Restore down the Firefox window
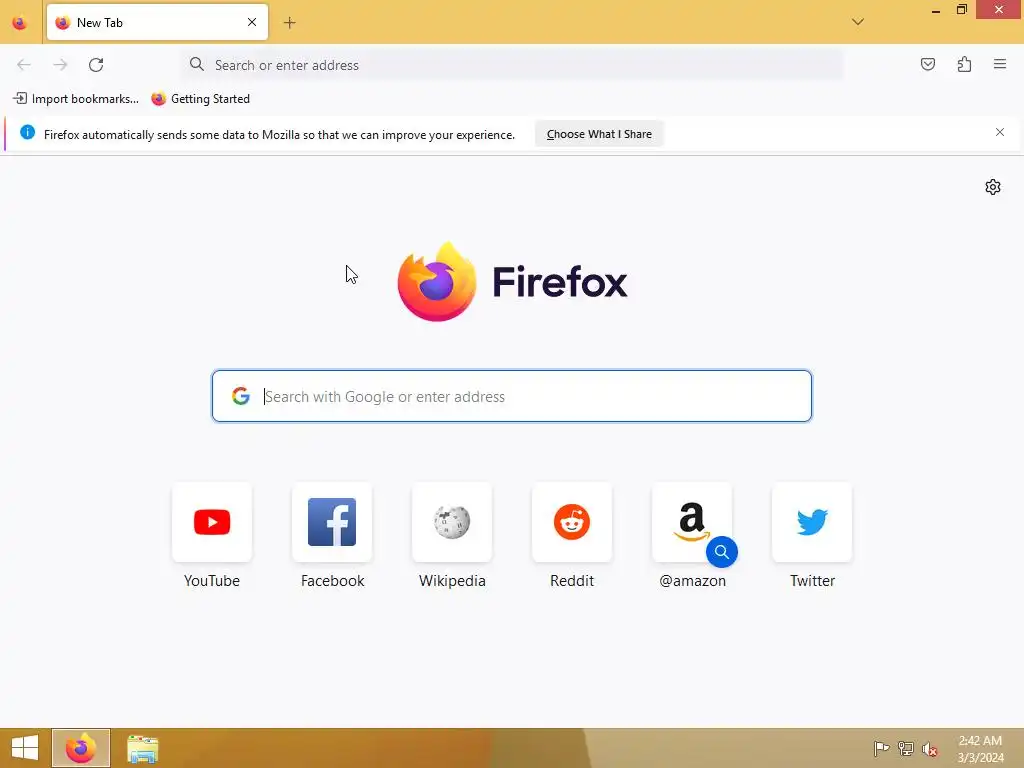1024x768 pixels. coord(961,10)
